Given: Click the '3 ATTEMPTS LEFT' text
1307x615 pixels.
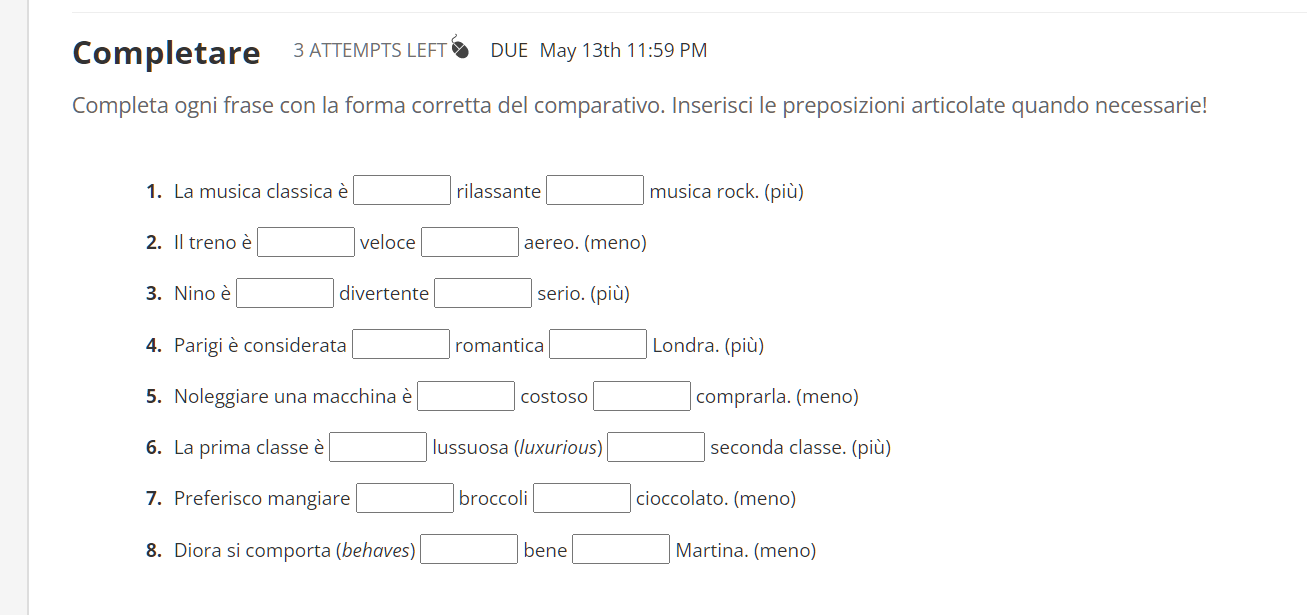Looking at the screenshot, I should tap(369, 49).
